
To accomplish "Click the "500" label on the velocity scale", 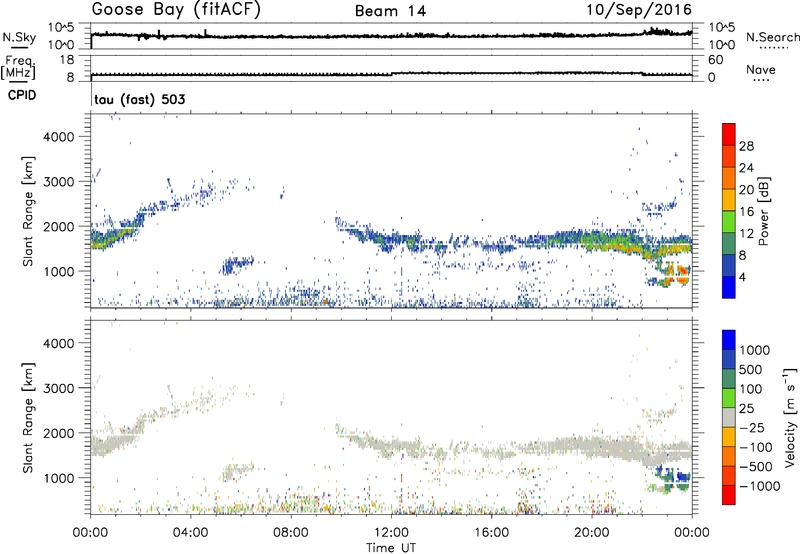I will [x=750, y=369].
